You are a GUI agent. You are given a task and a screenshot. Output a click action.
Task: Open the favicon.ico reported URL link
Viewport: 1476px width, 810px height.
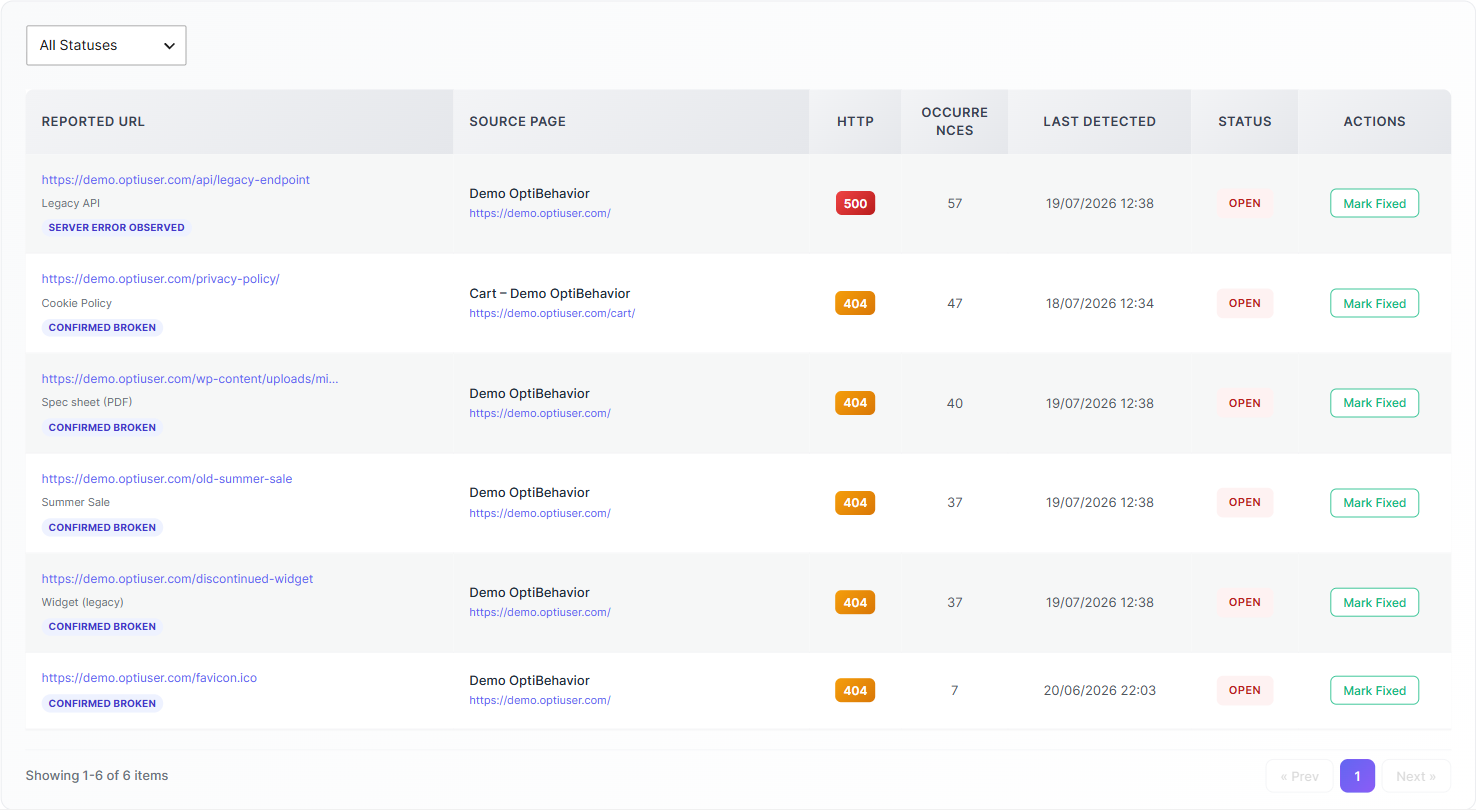150,678
